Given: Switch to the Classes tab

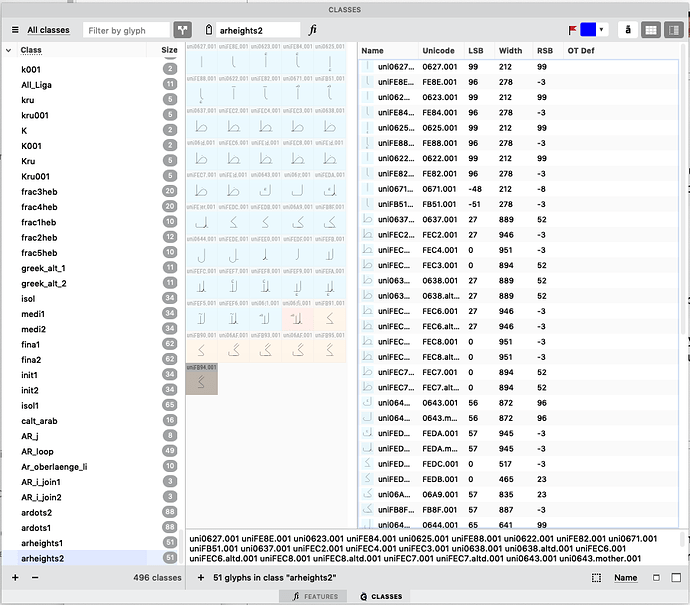Looking at the screenshot, I should pyautogui.click(x=381, y=596).
